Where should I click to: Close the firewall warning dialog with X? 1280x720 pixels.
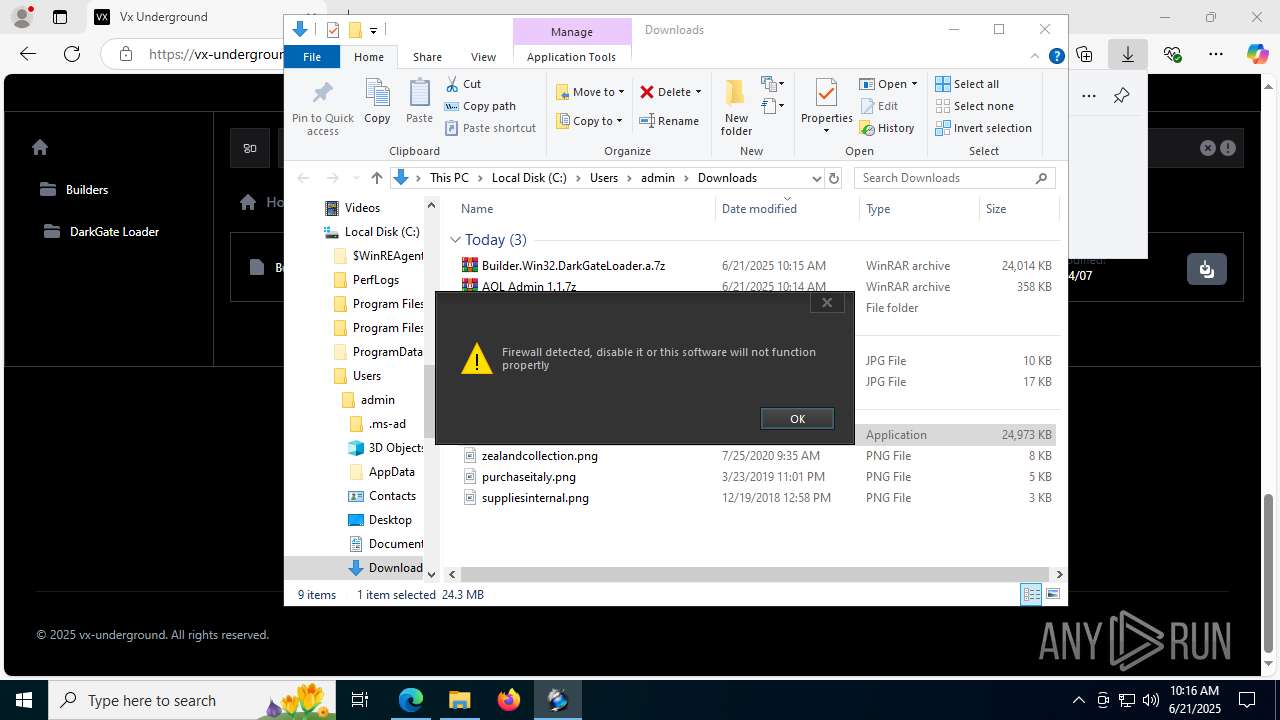click(x=827, y=302)
